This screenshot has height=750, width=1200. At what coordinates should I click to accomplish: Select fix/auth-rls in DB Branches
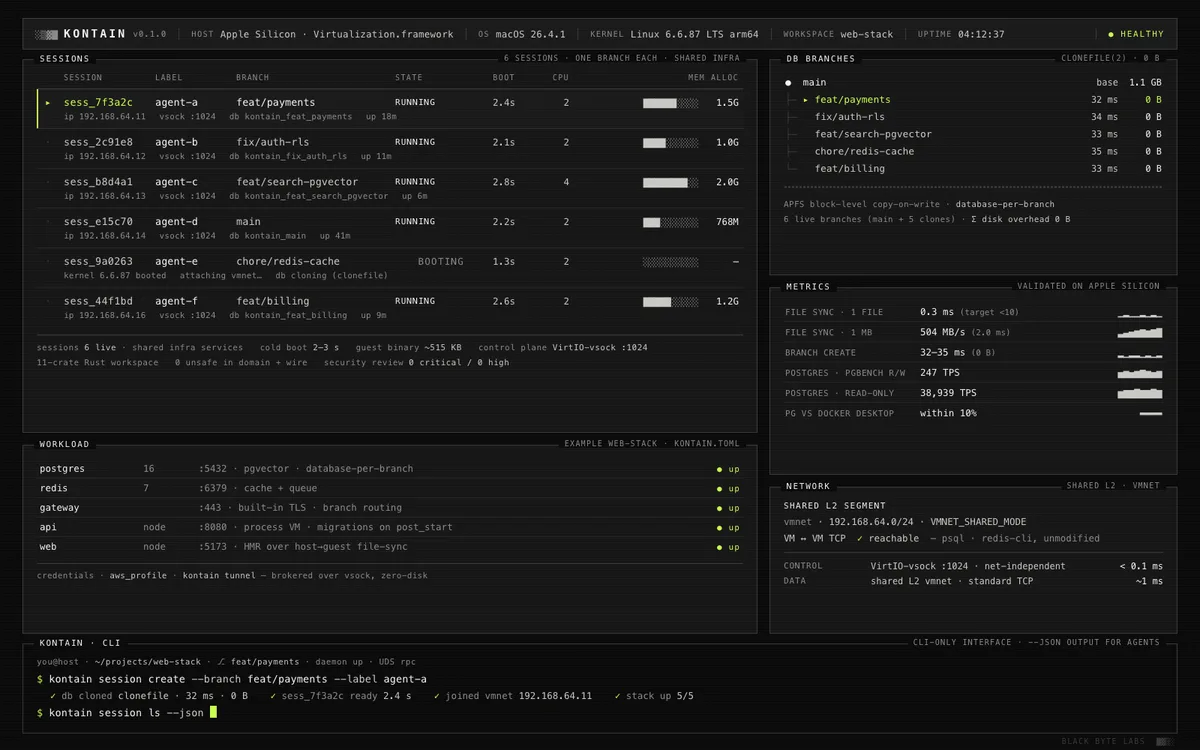coord(850,117)
